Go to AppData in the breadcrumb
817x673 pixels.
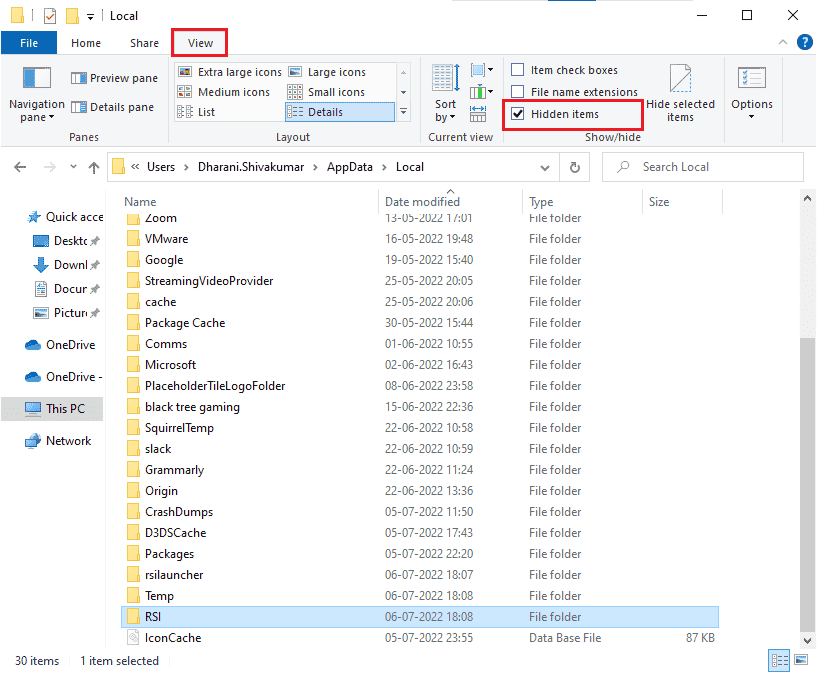point(350,167)
